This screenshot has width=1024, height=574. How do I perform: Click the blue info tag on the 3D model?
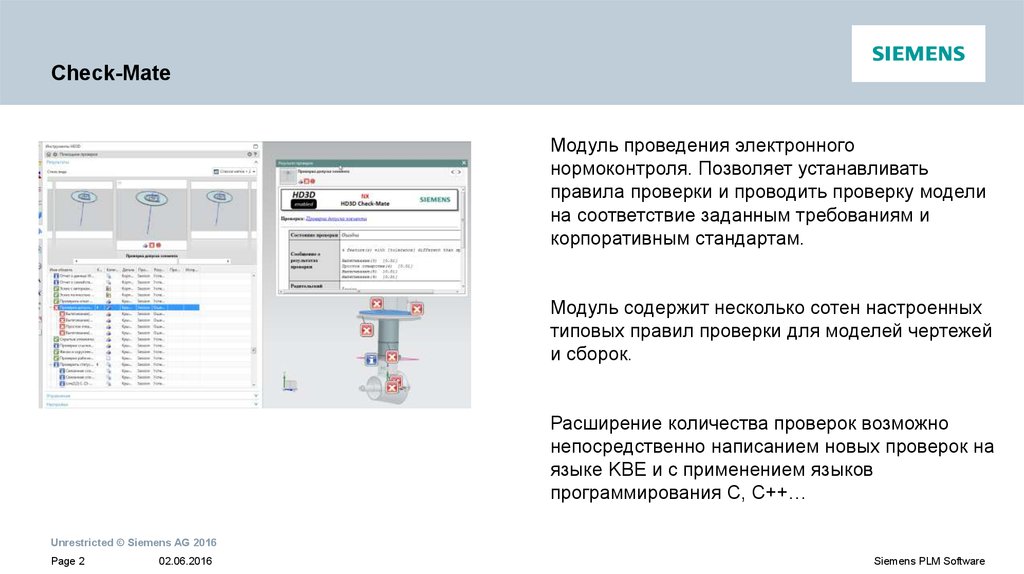coord(371,359)
